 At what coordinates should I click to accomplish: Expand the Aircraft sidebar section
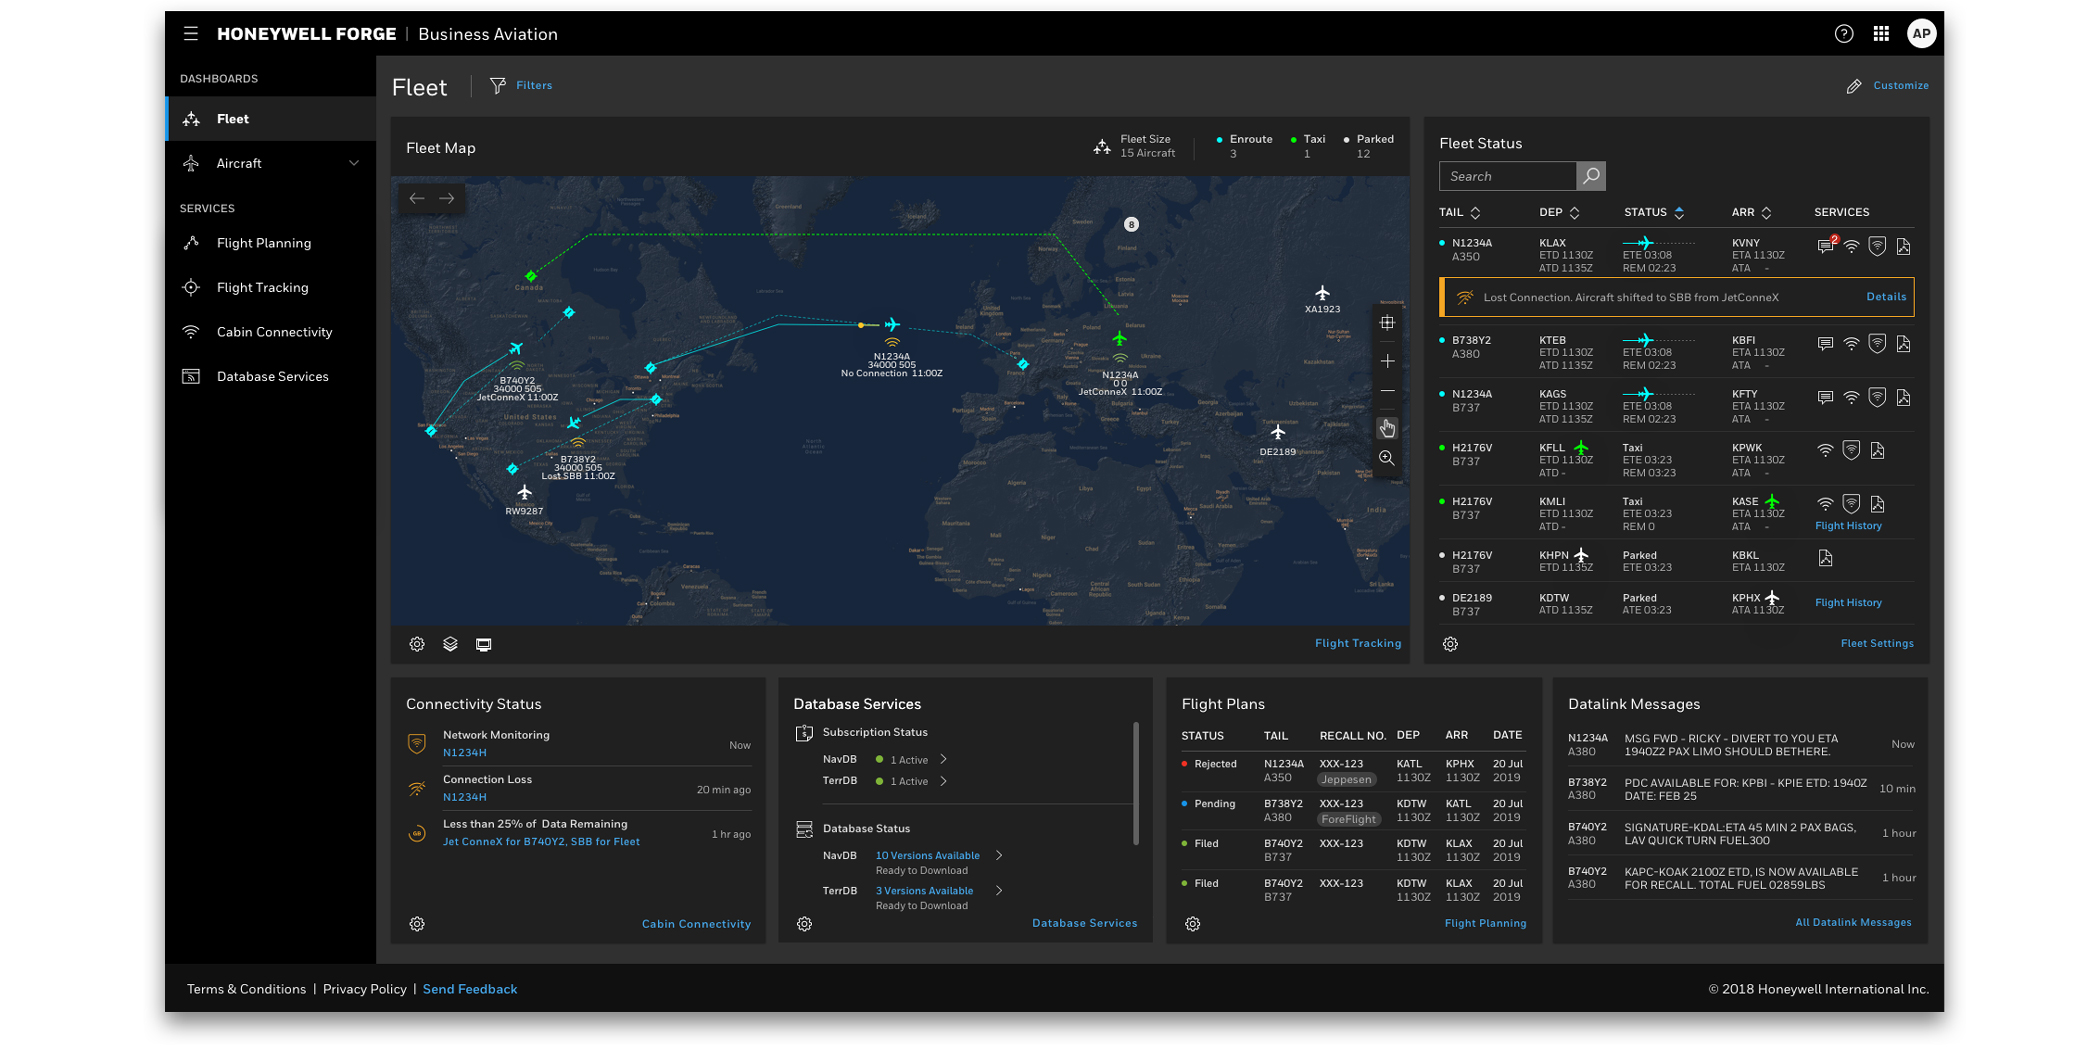click(x=353, y=163)
